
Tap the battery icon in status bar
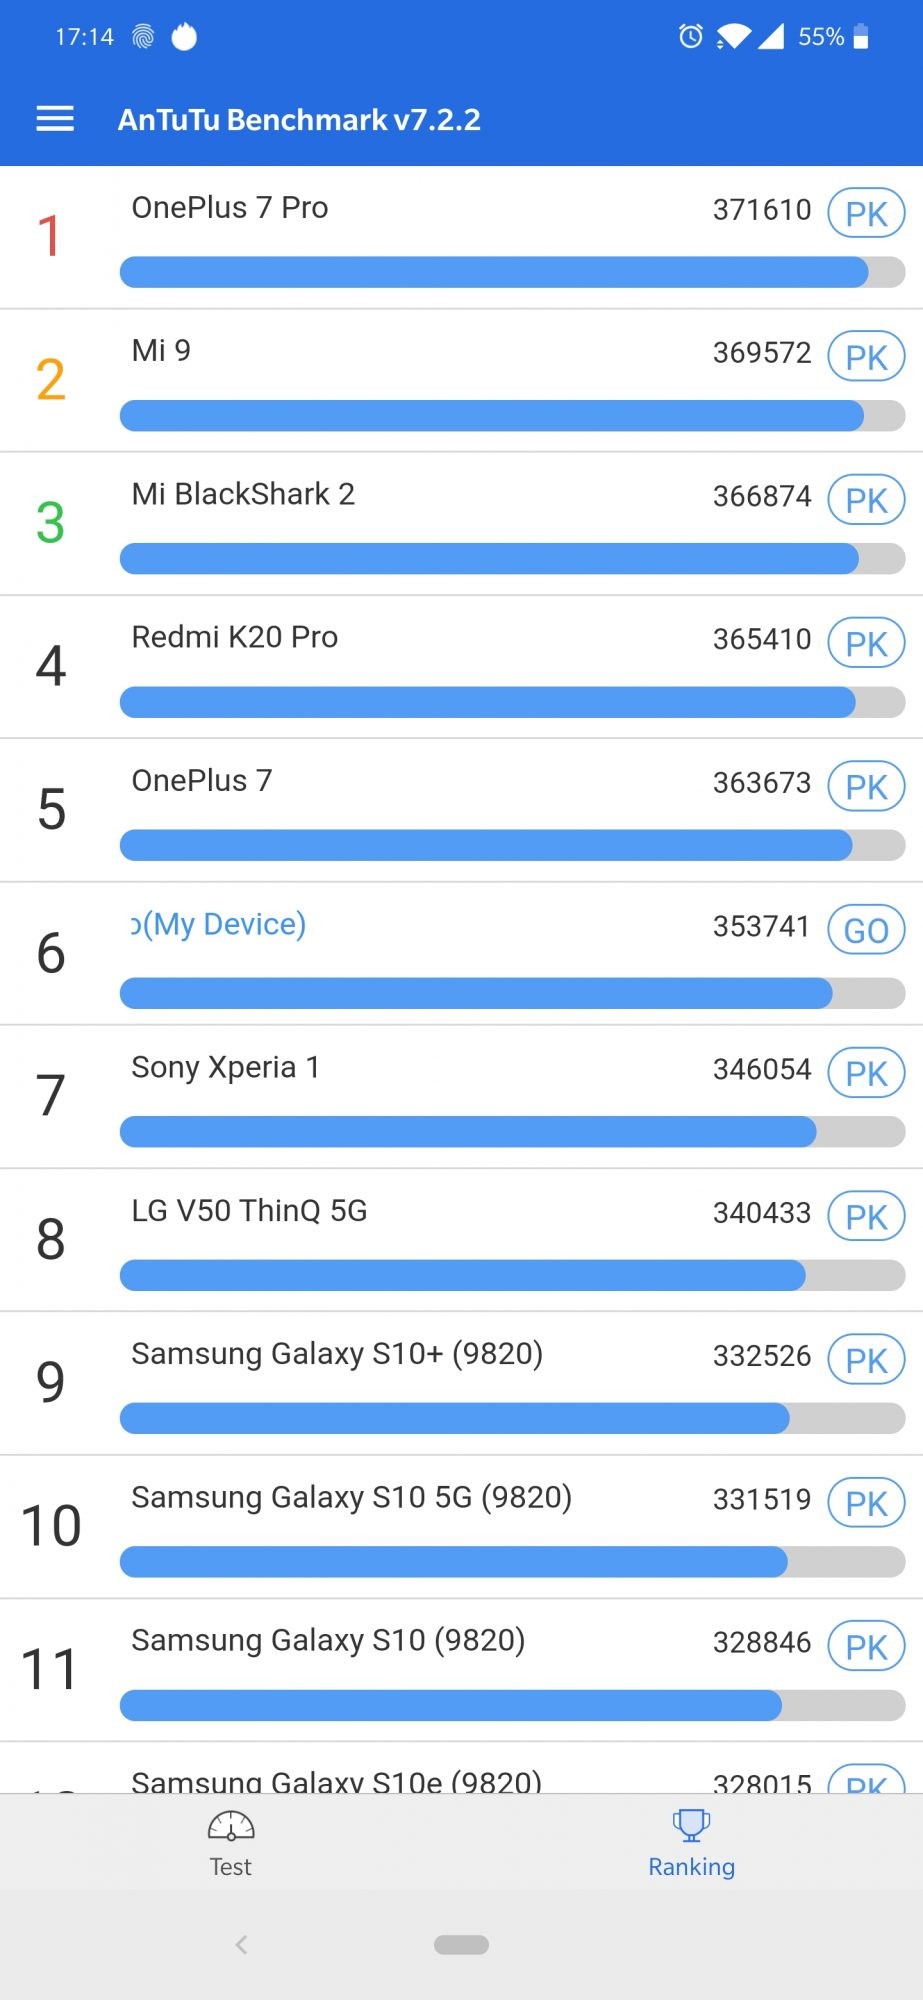[x=861, y=37]
